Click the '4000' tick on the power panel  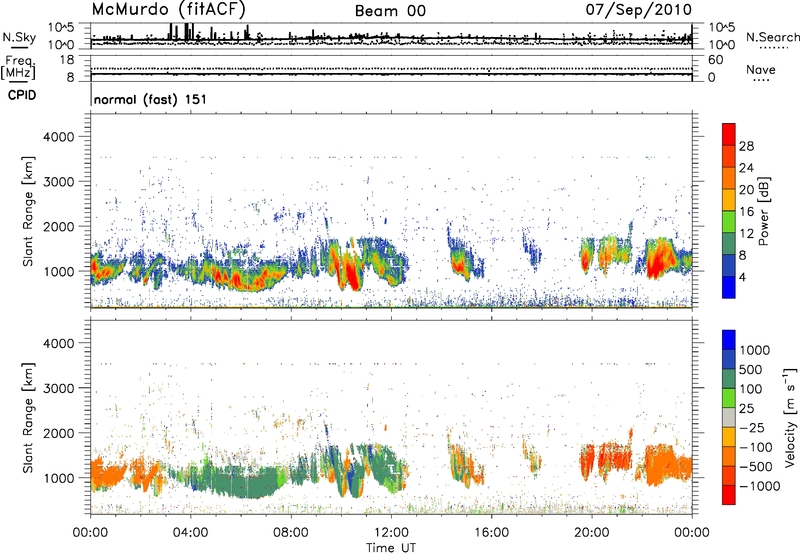59,137
